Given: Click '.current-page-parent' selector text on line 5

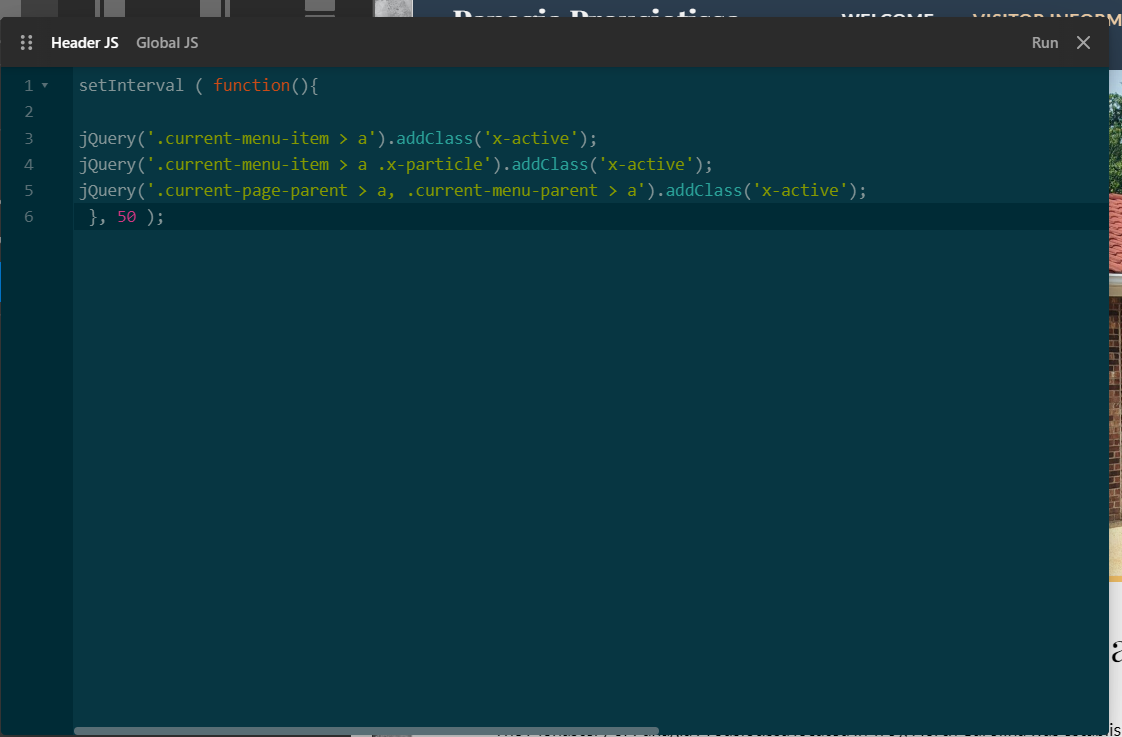Looking at the screenshot, I should (247, 190).
